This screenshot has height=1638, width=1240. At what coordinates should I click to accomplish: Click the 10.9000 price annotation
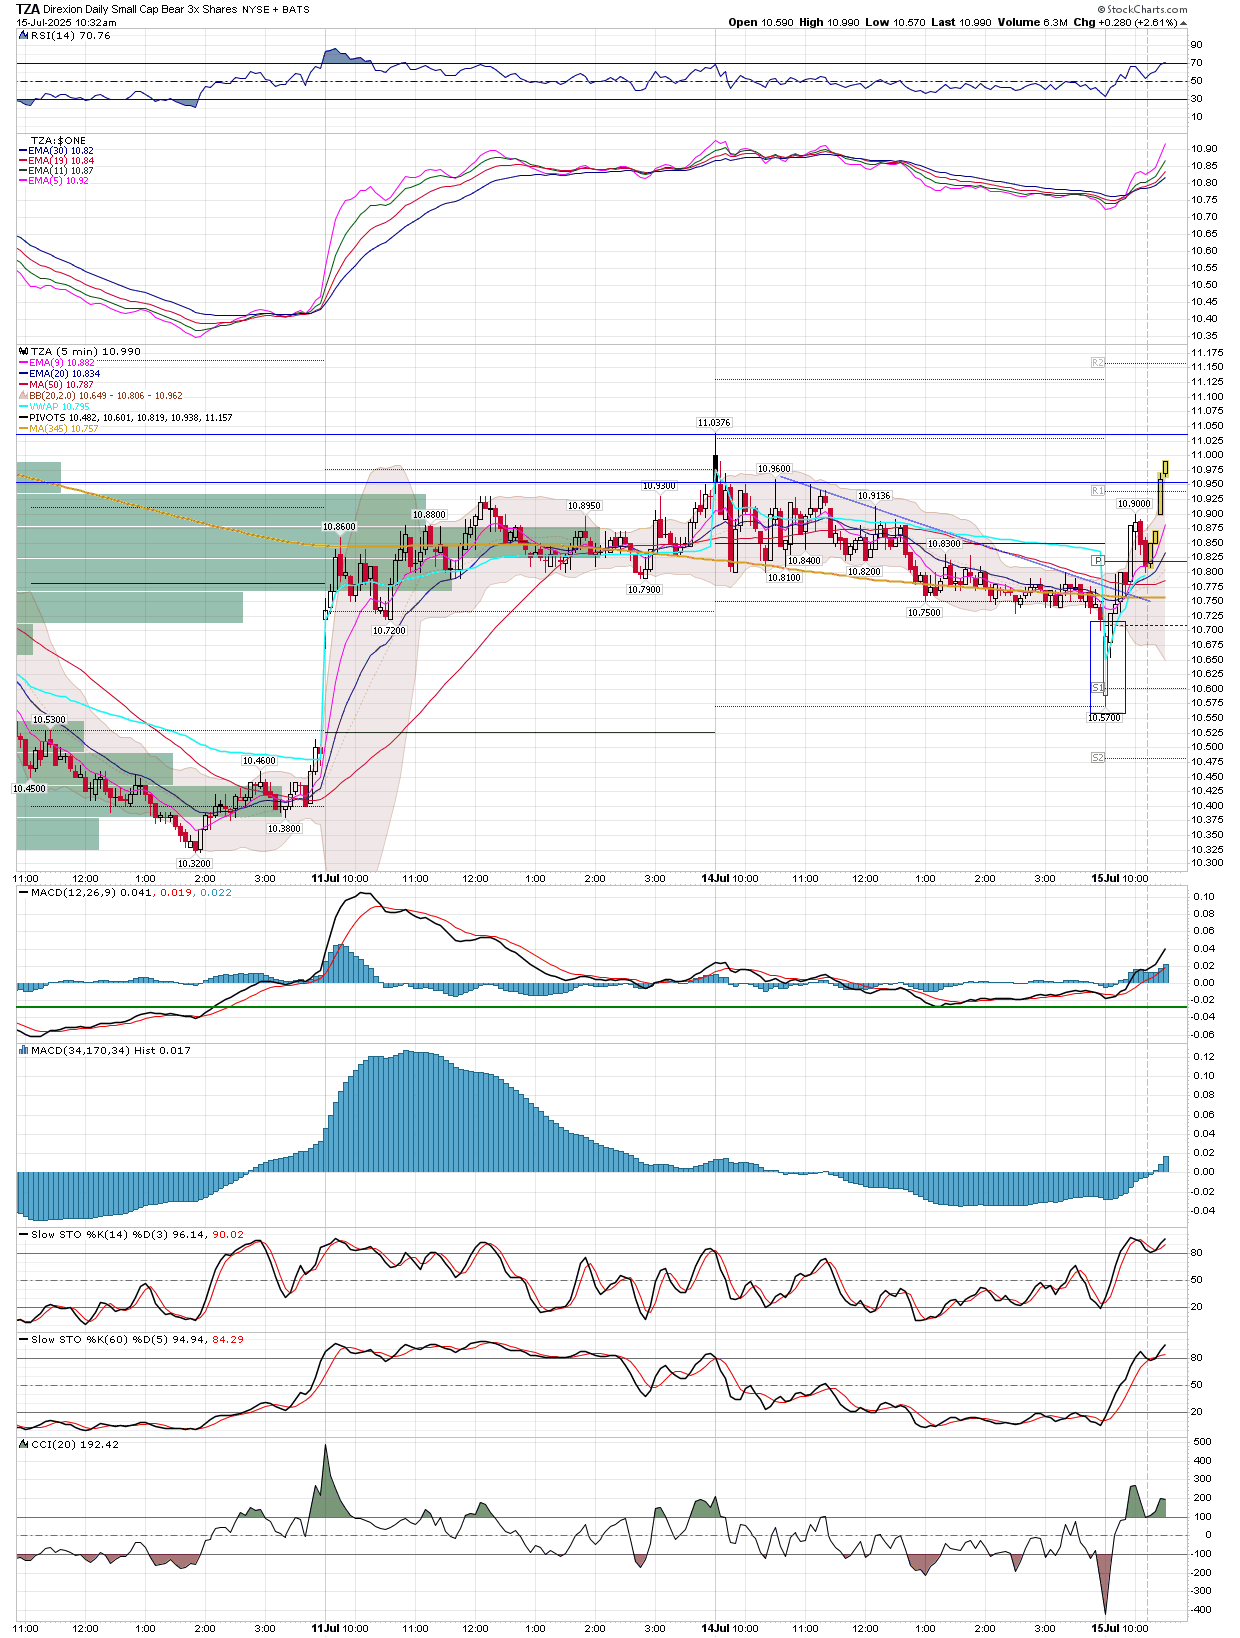[1134, 504]
